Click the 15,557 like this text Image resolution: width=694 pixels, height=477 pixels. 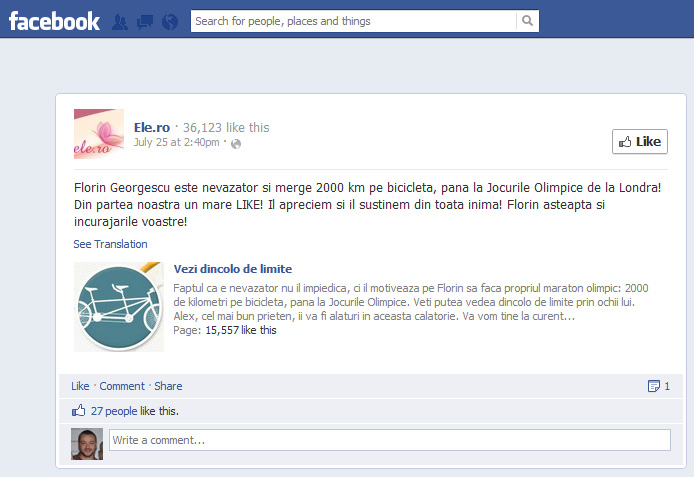coord(241,330)
